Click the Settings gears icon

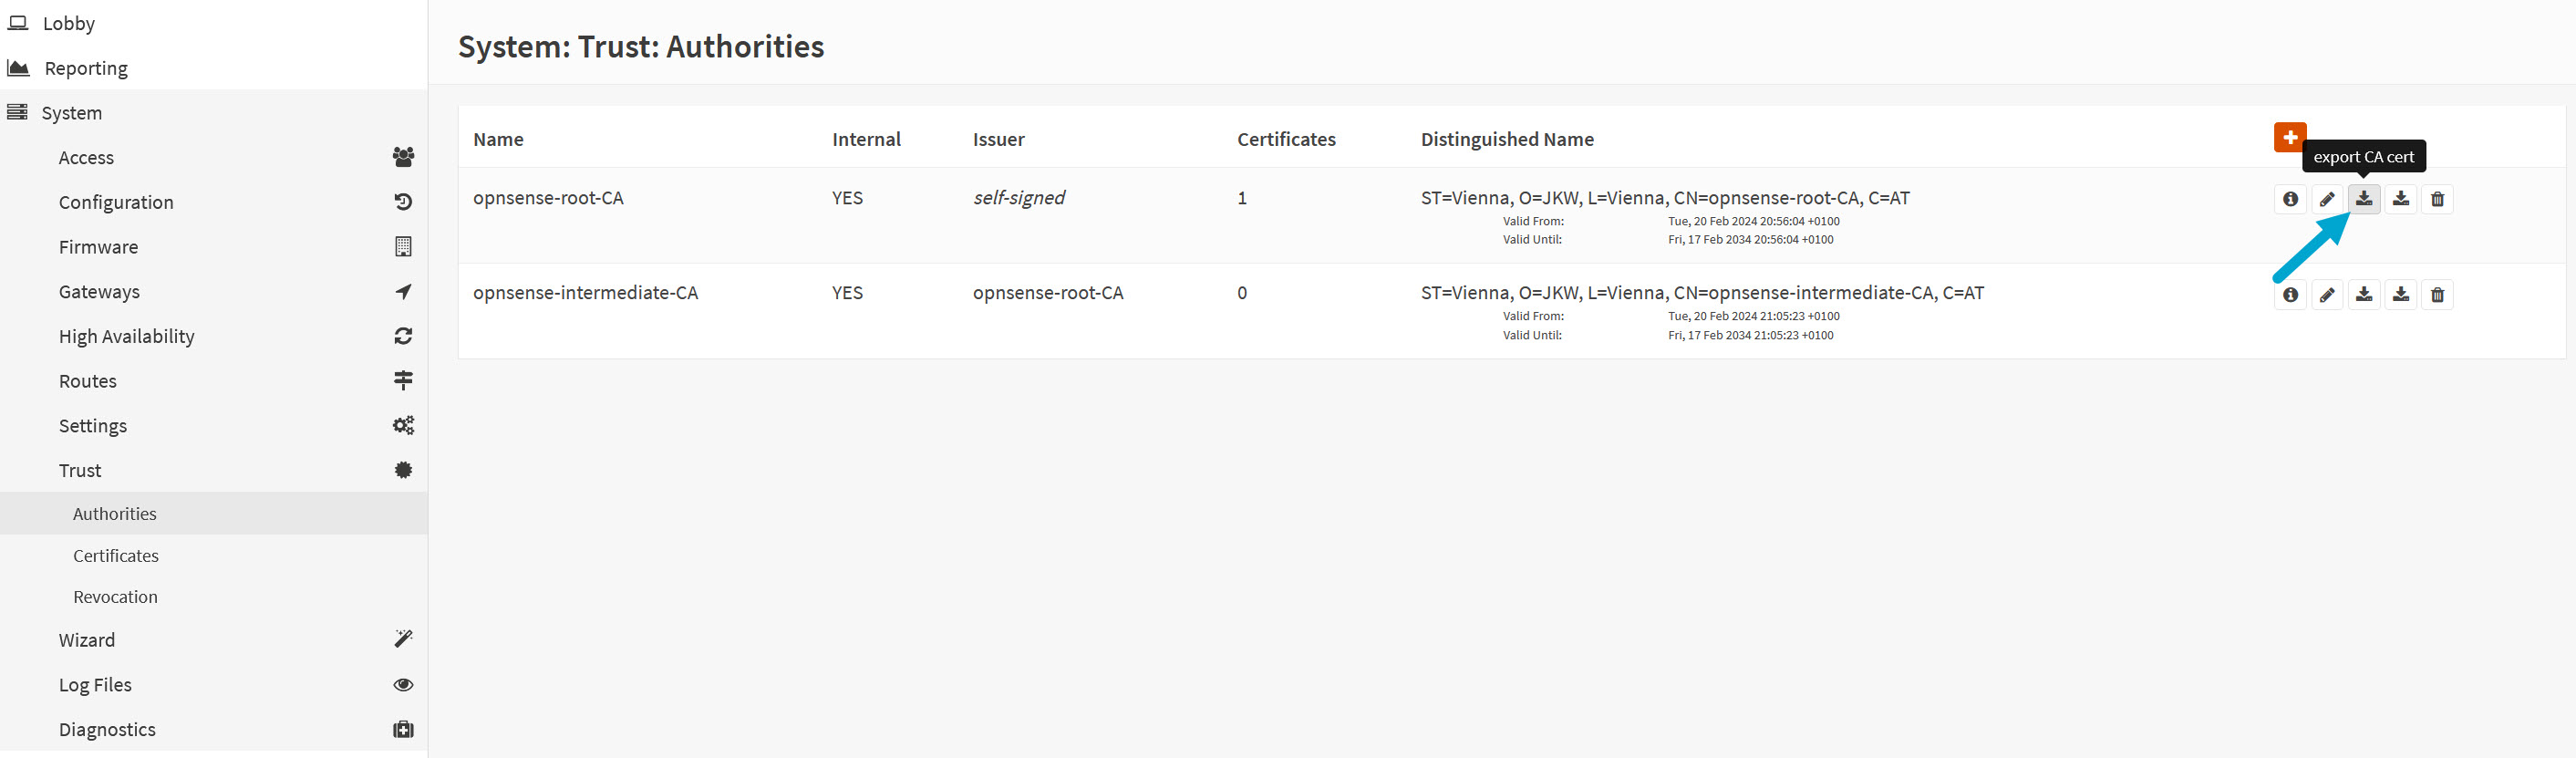403,425
